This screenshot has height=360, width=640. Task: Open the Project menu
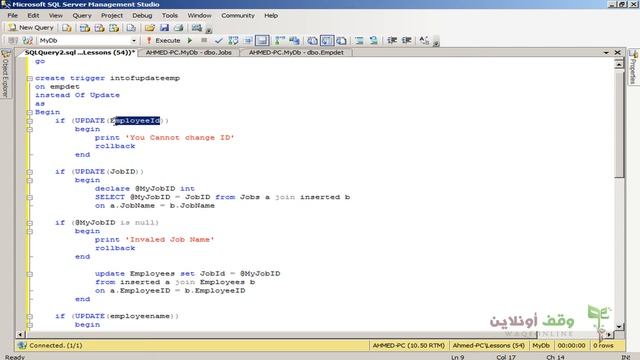coord(112,16)
